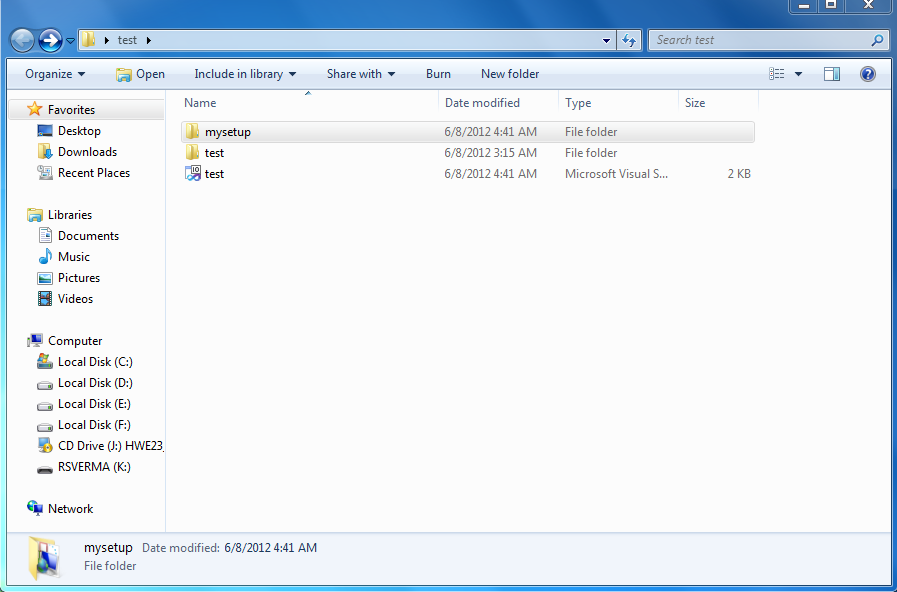
Task: Open the Include in library dropdown
Action: tap(245, 74)
